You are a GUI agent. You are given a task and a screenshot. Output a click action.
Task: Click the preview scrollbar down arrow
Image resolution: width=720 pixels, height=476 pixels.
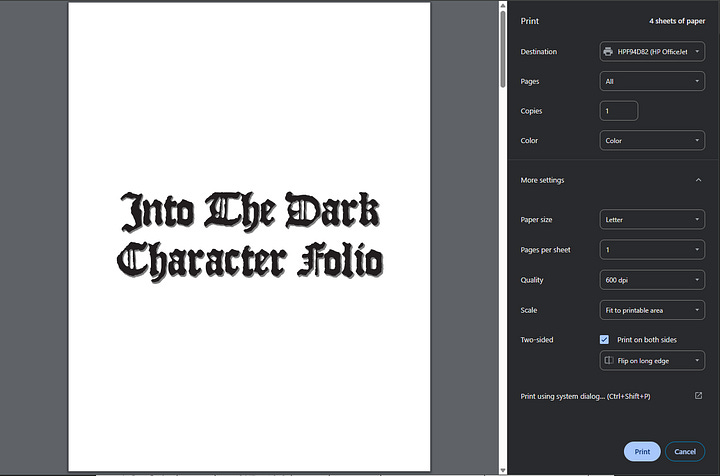point(503,470)
